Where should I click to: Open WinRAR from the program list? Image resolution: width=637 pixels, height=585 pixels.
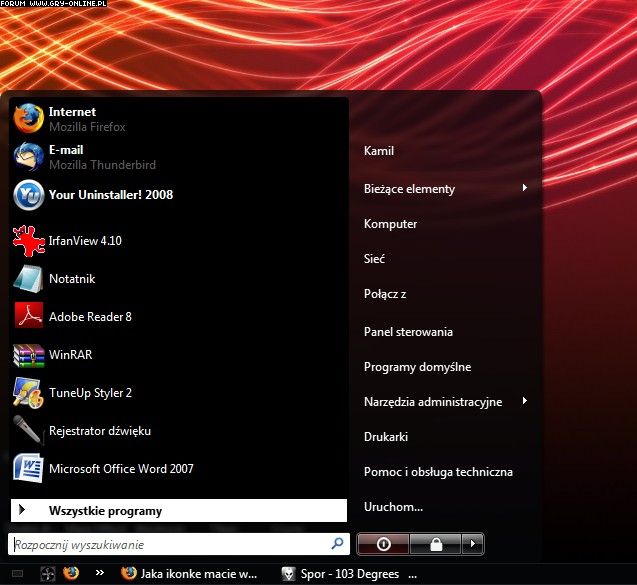point(70,355)
